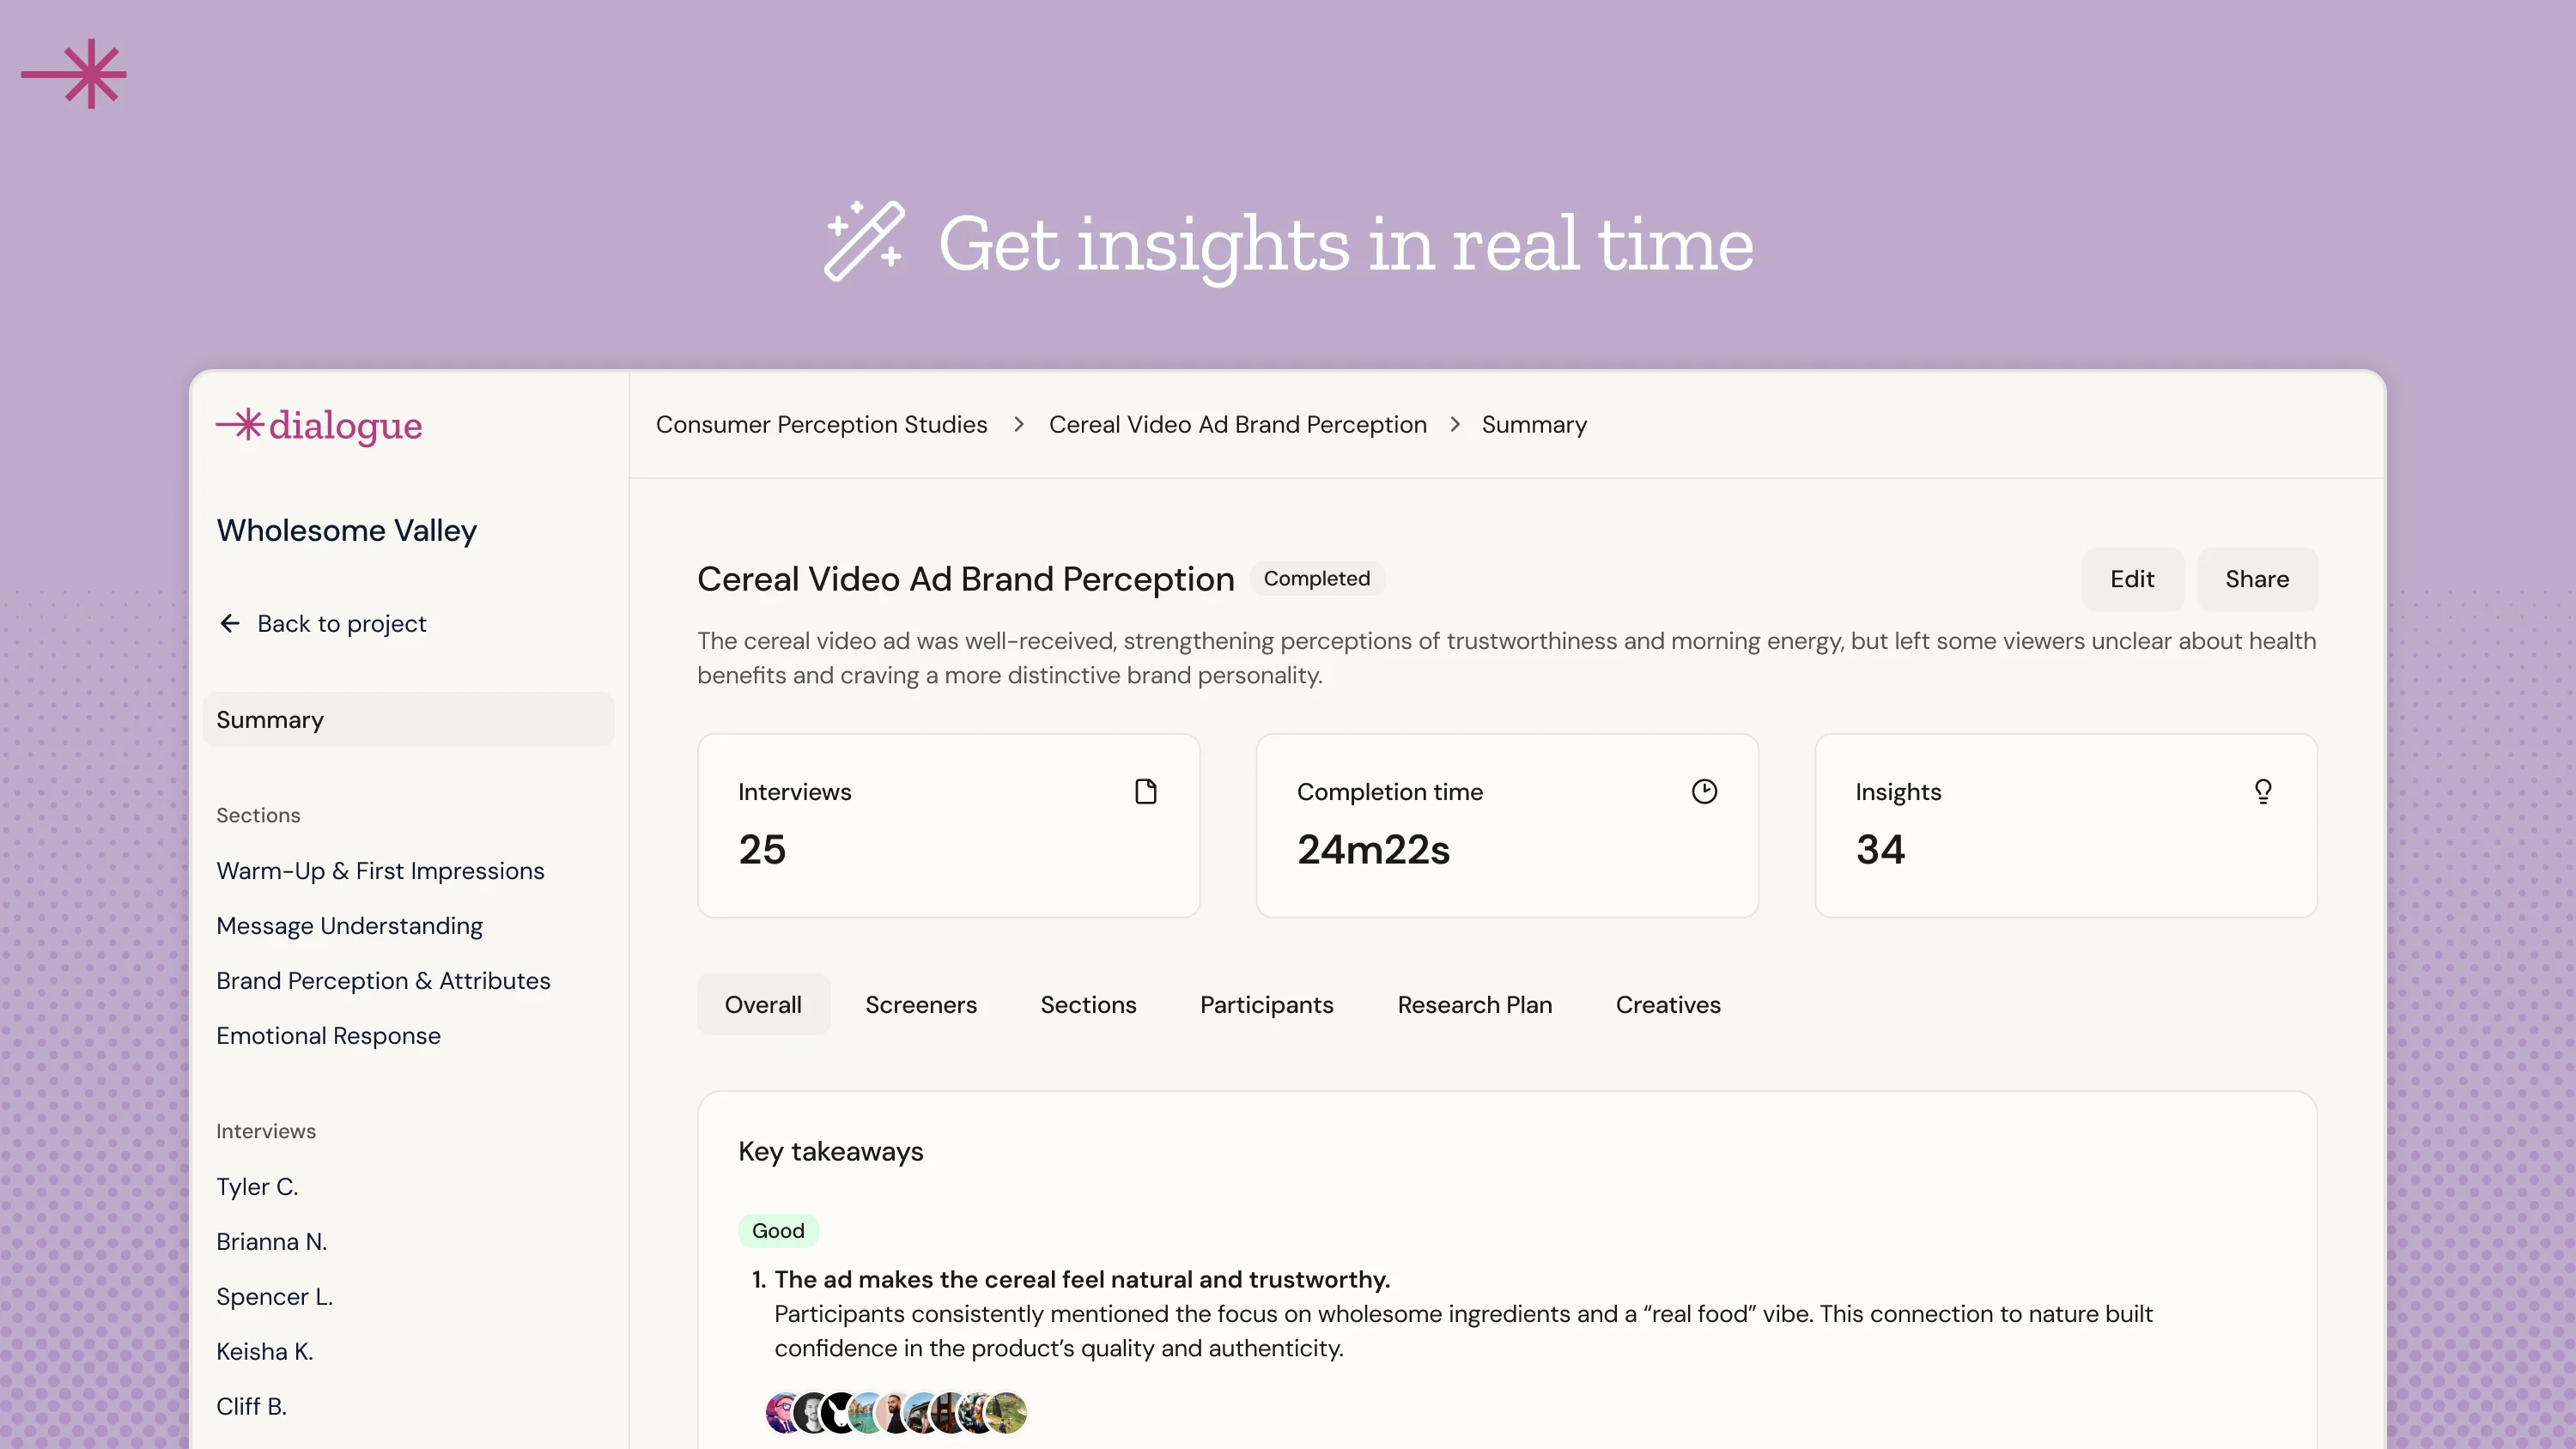Open the Creatives tab

click(1667, 1004)
